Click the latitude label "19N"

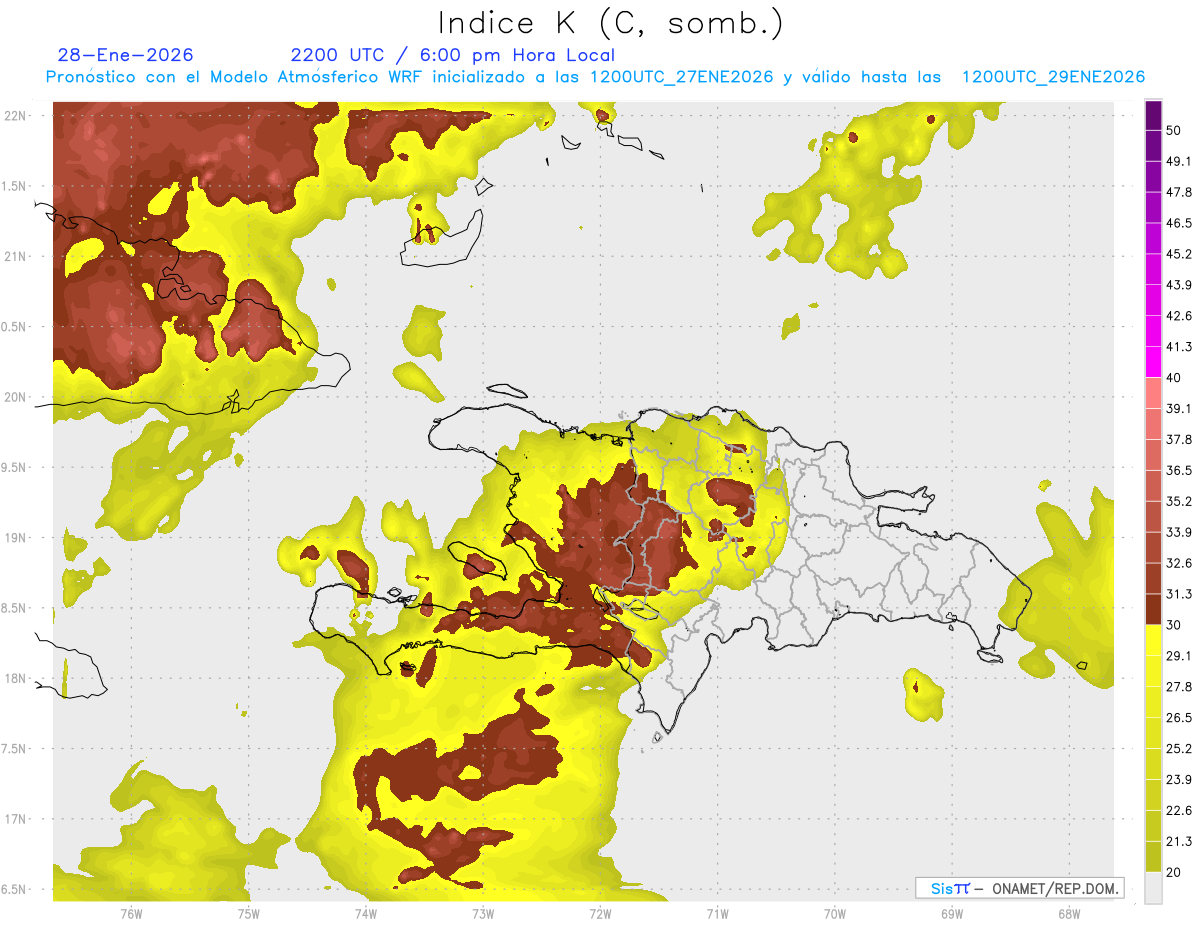coord(16,538)
